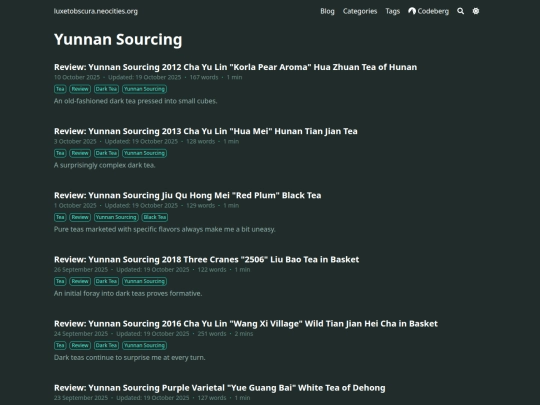Go to luxetobscura.neocities.org home link

point(96,11)
